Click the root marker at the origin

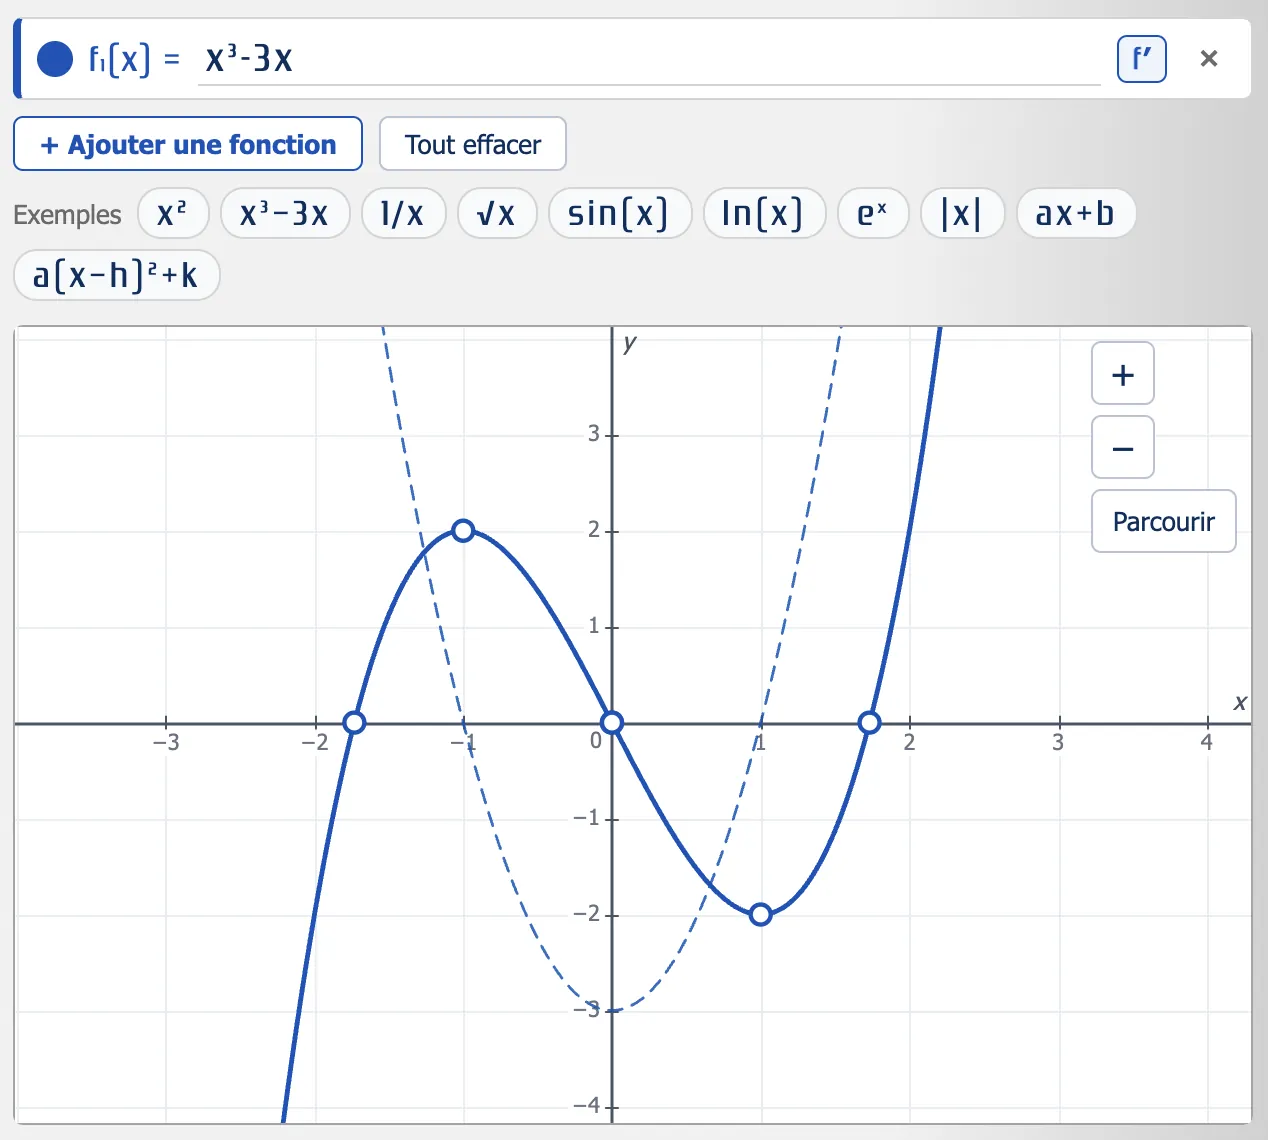tap(612, 722)
